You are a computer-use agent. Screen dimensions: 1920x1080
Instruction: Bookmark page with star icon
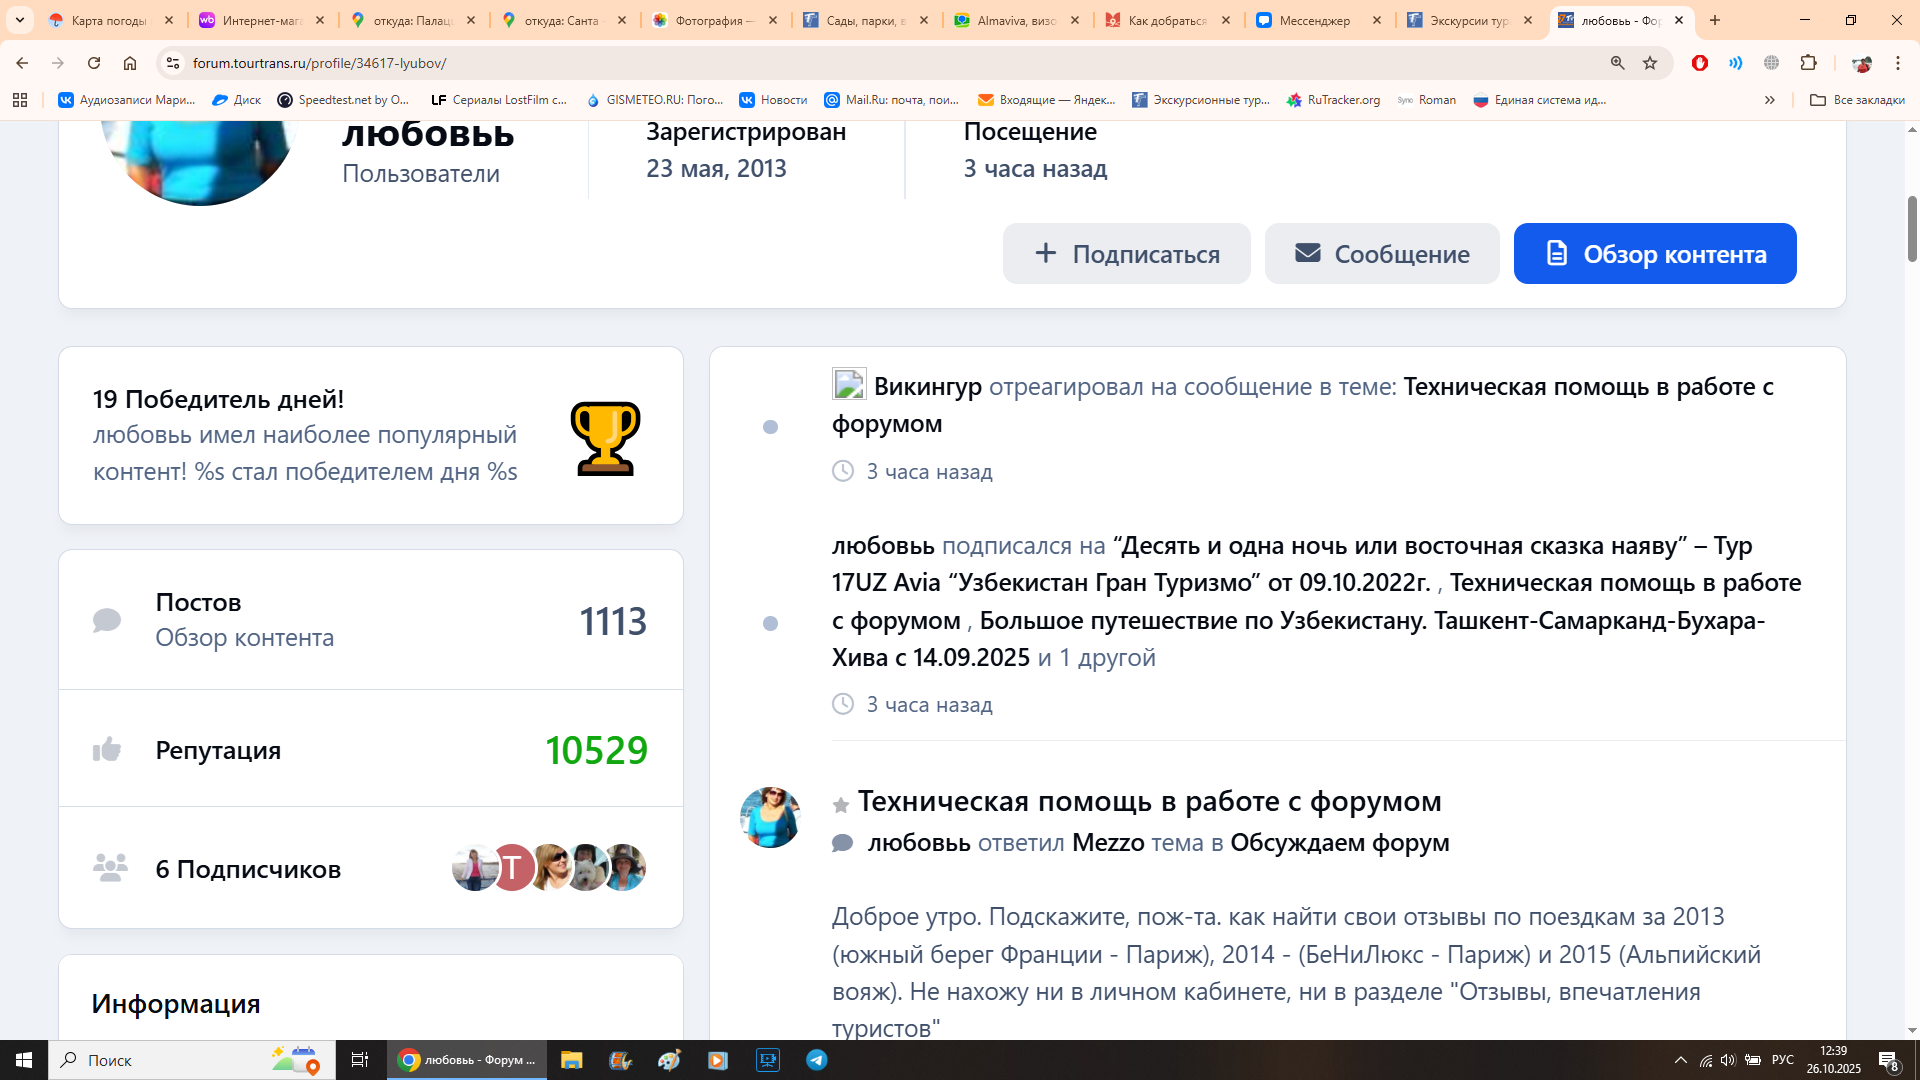pos(1650,63)
